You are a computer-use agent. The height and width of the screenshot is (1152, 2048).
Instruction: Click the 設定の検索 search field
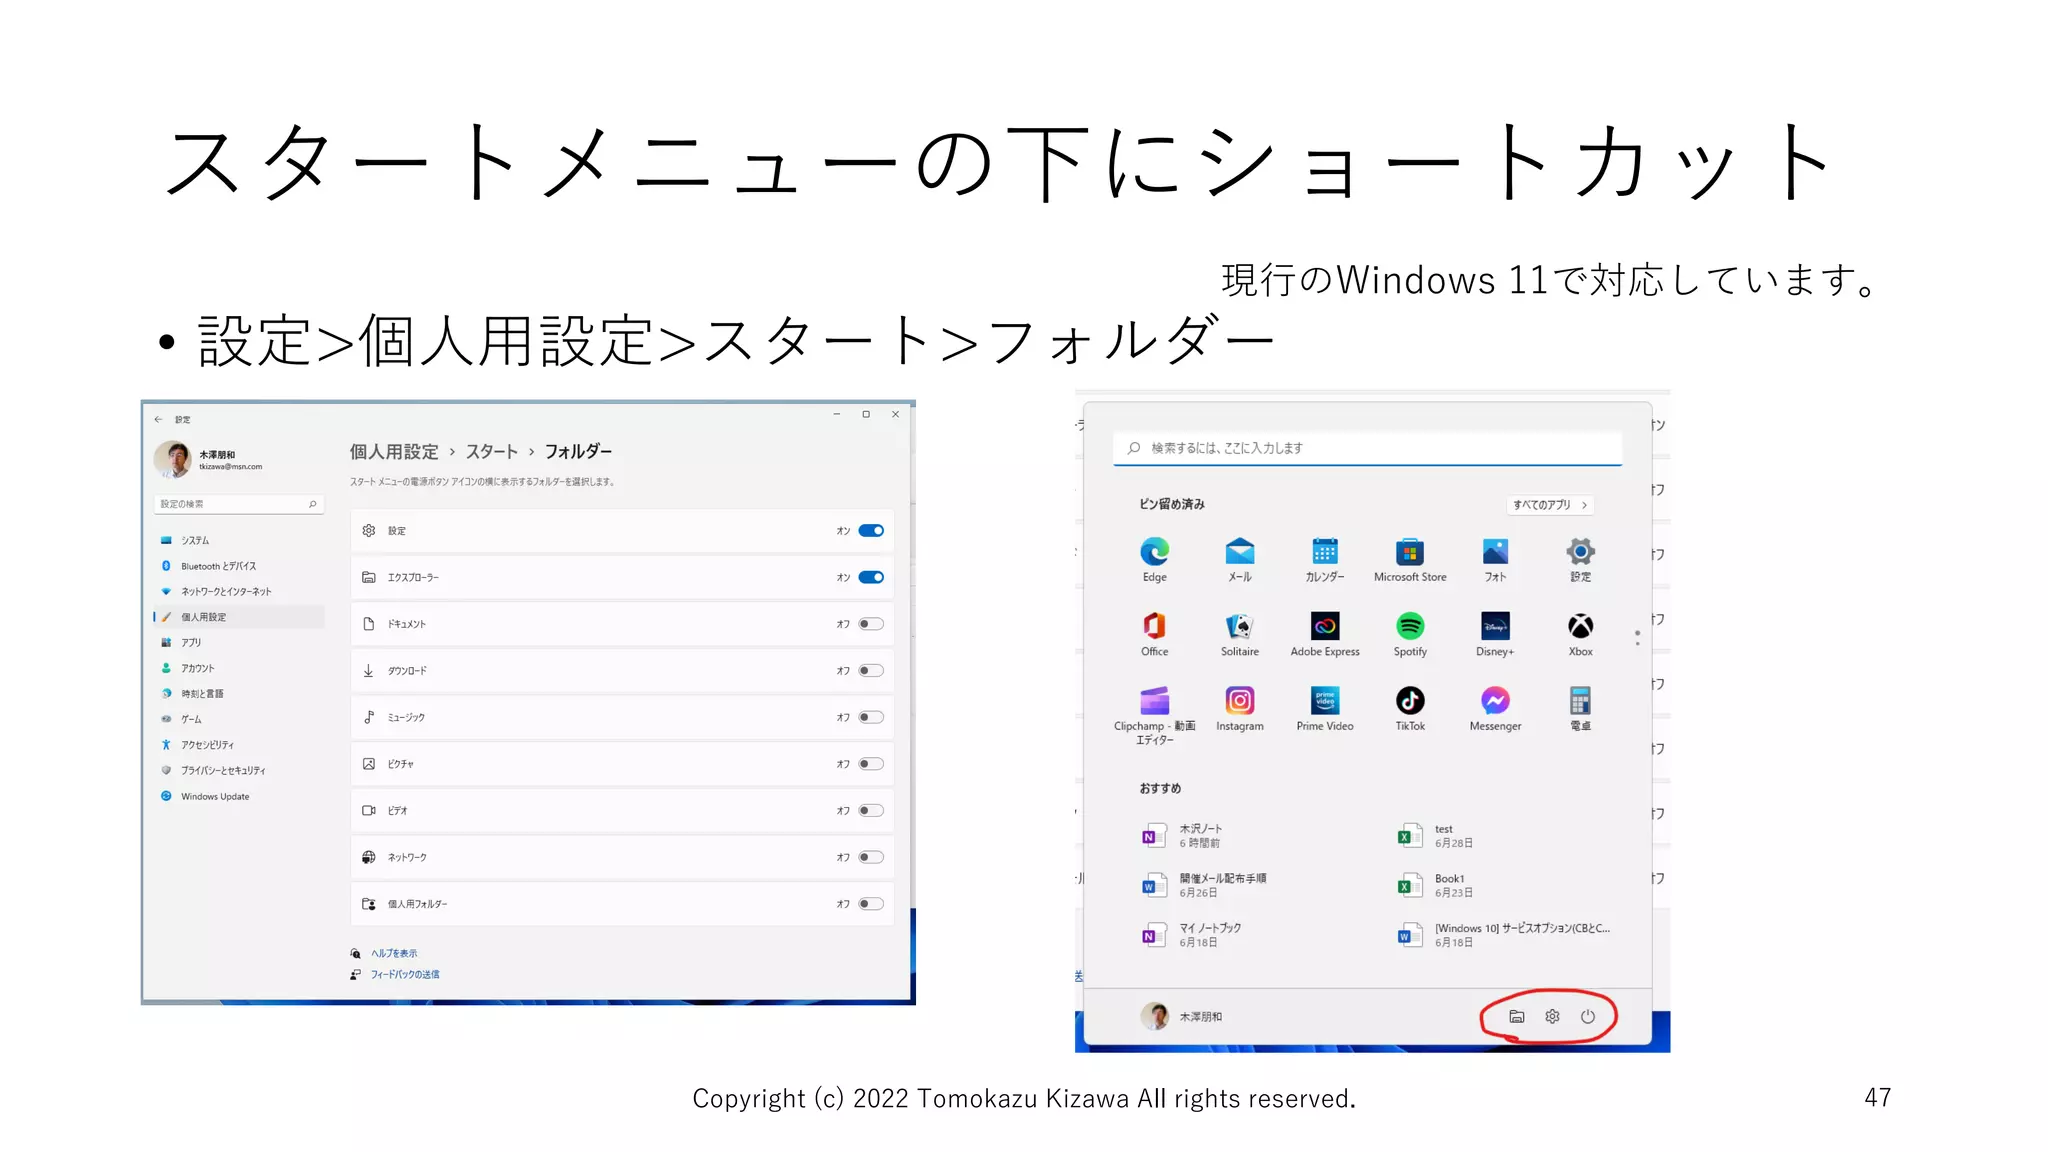tap(238, 504)
